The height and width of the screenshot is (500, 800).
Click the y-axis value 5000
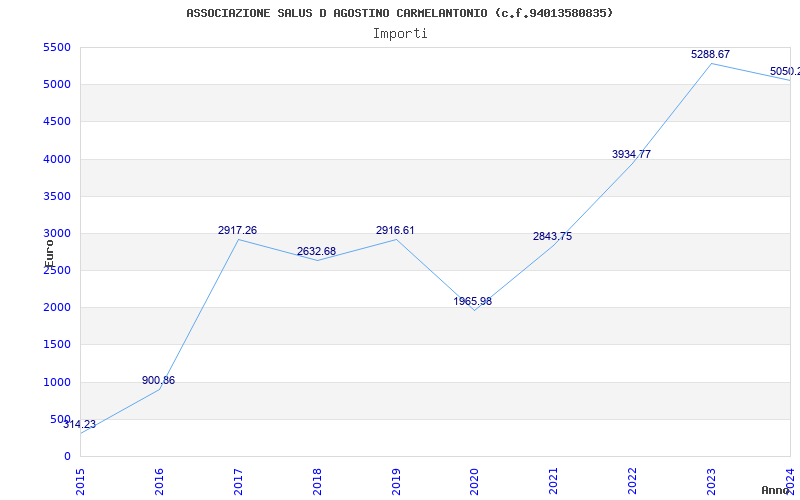[x=57, y=85]
